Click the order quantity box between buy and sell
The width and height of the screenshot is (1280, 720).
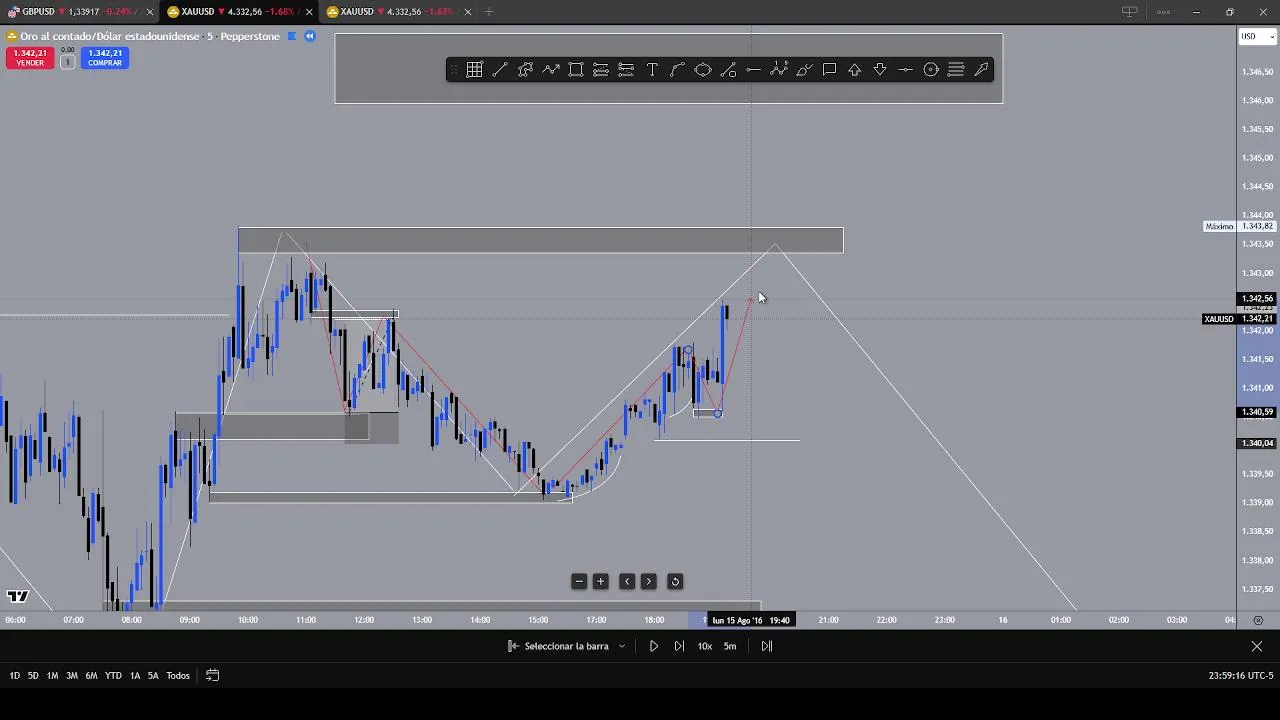tap(68, 61)
